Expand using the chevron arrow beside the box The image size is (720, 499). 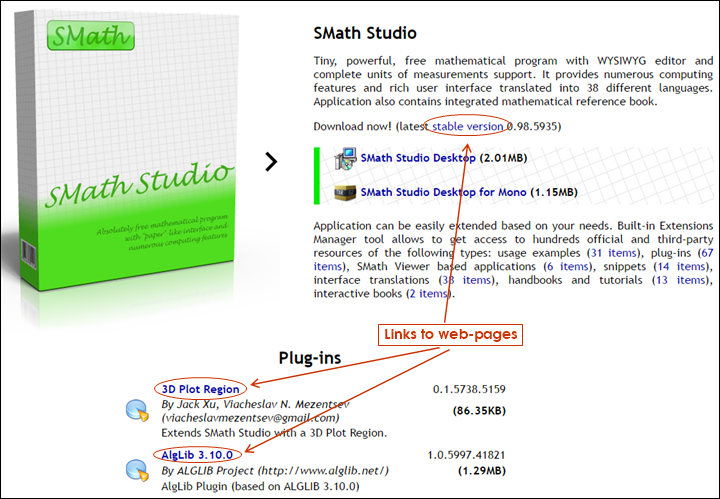click(x=271, y=161)
